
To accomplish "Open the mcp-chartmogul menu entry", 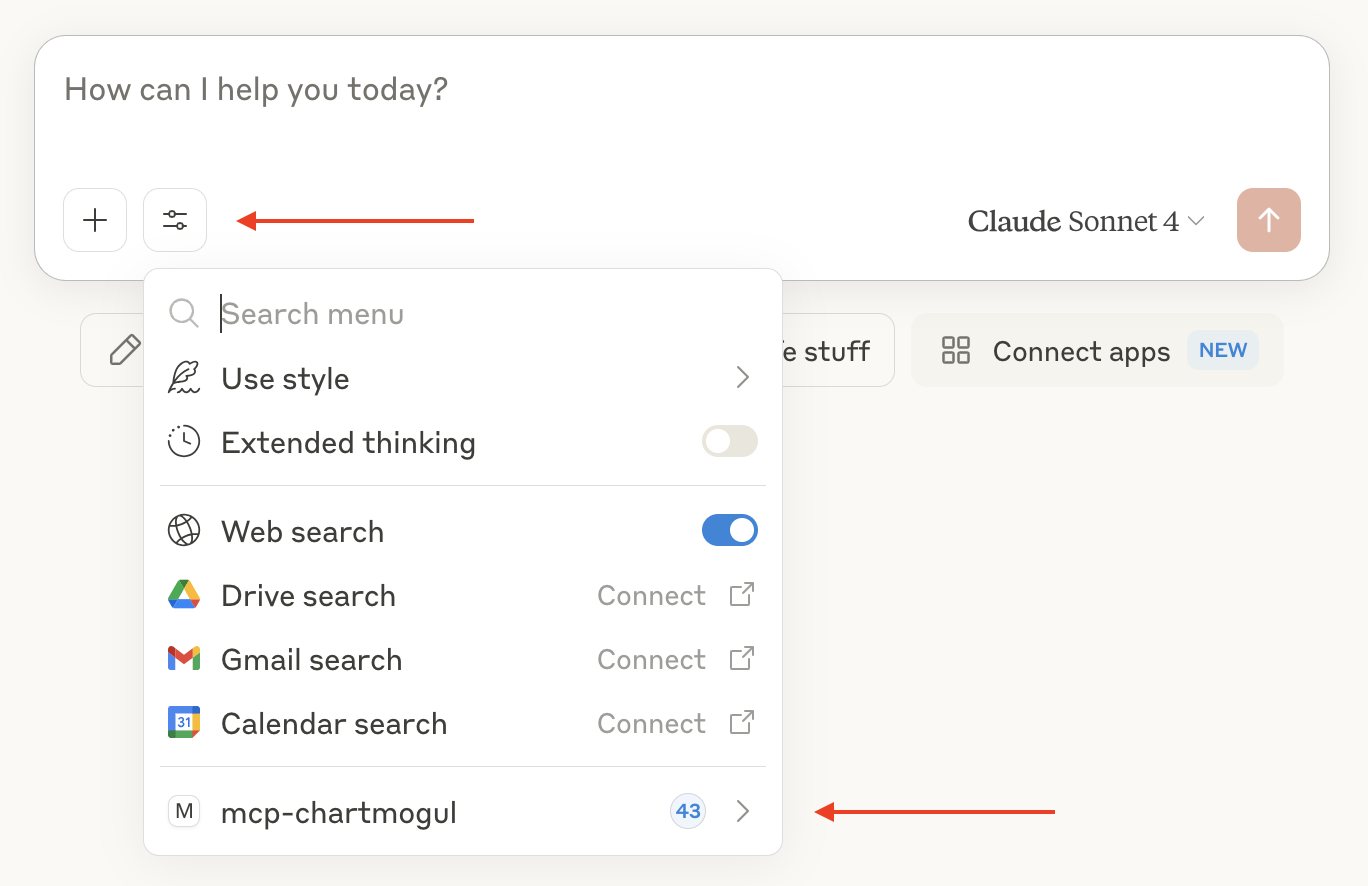I will tap(462, 812).
